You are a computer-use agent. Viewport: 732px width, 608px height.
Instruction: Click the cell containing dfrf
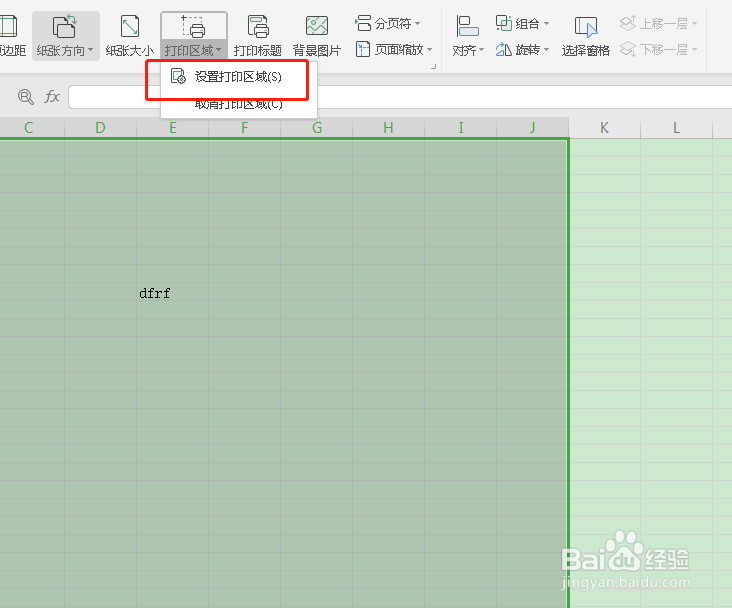click(x=172, y=292)
